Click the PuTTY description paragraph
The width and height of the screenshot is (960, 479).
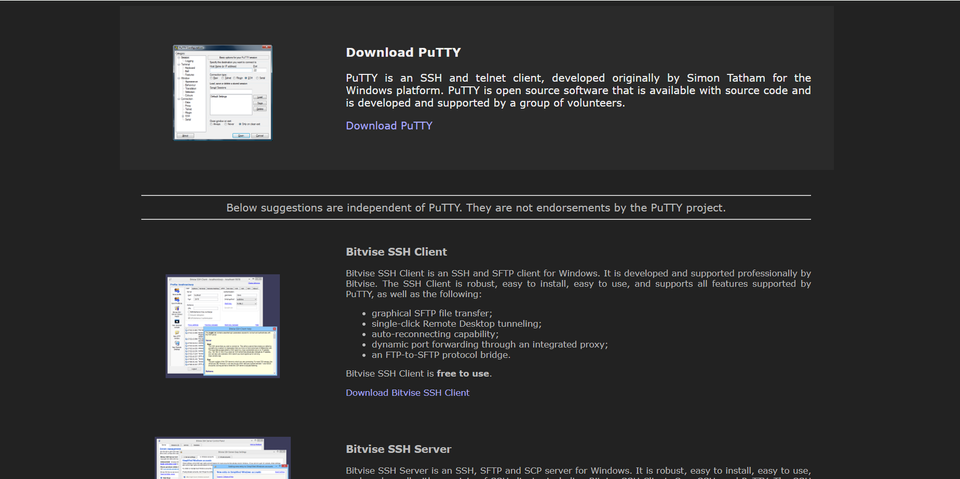point(578,90)
